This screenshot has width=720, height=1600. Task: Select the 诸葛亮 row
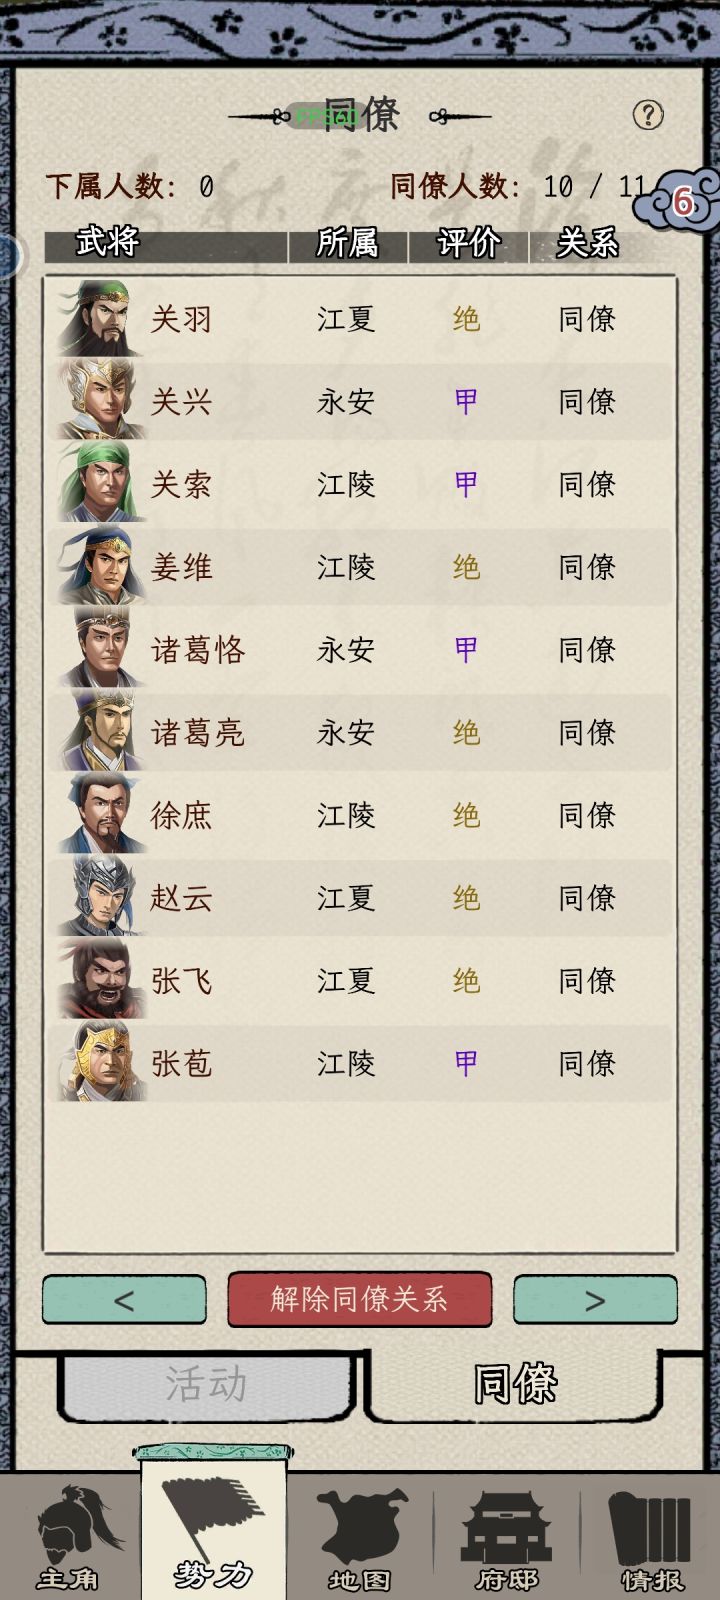(x=360, y=732)
